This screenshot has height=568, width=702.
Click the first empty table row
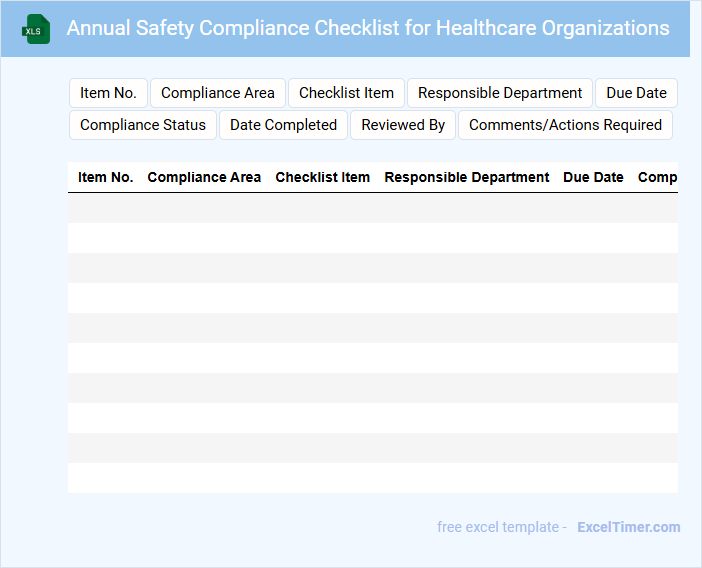pyautogui.click(x=372, y=208)
